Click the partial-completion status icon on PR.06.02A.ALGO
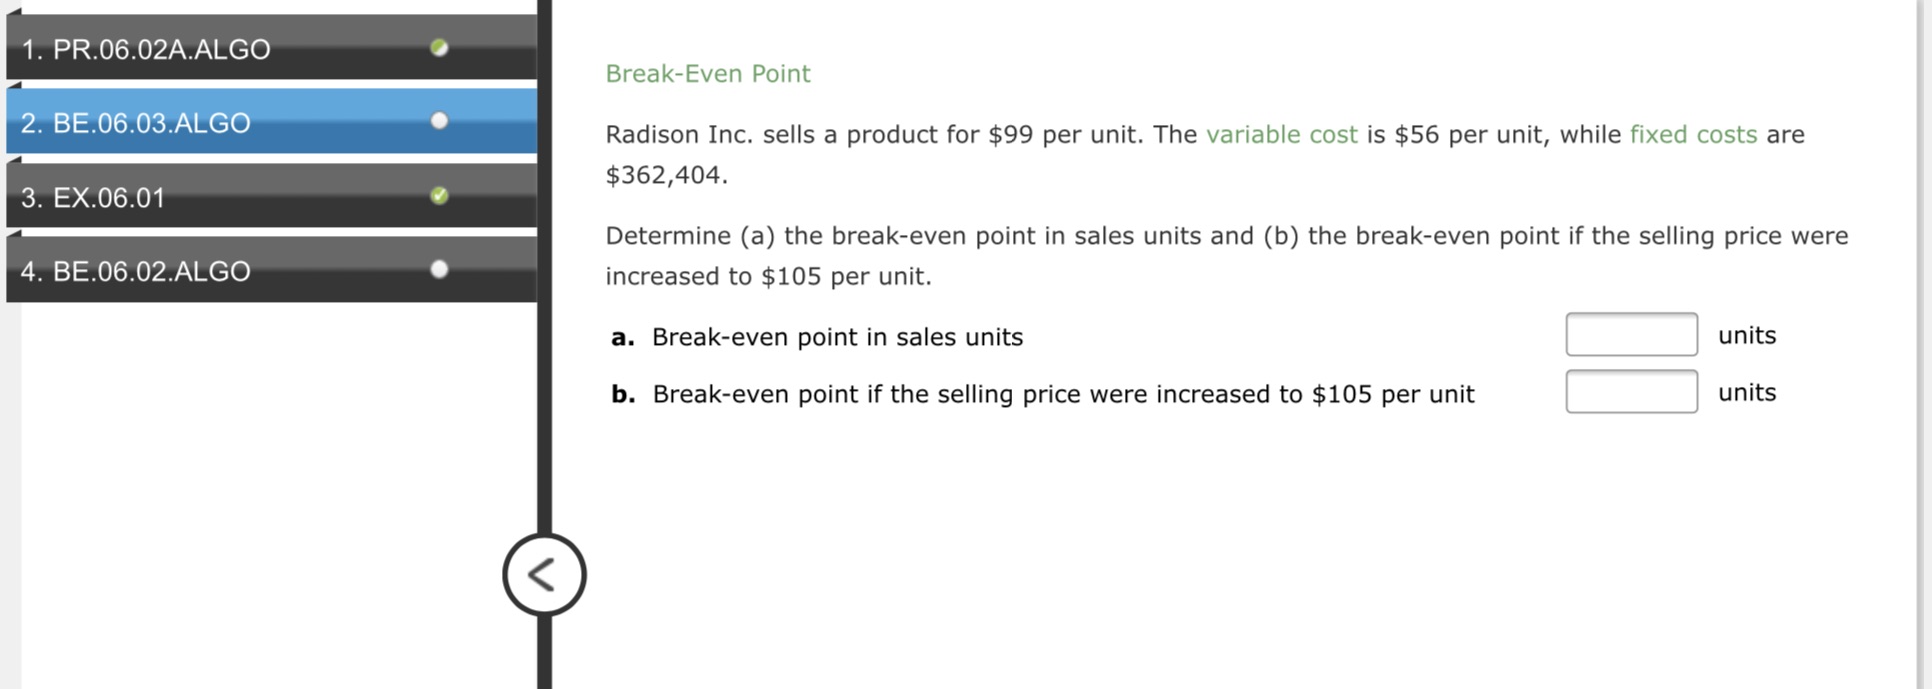The height and width of the screenshot is (689, 1932). click(440, 49)
